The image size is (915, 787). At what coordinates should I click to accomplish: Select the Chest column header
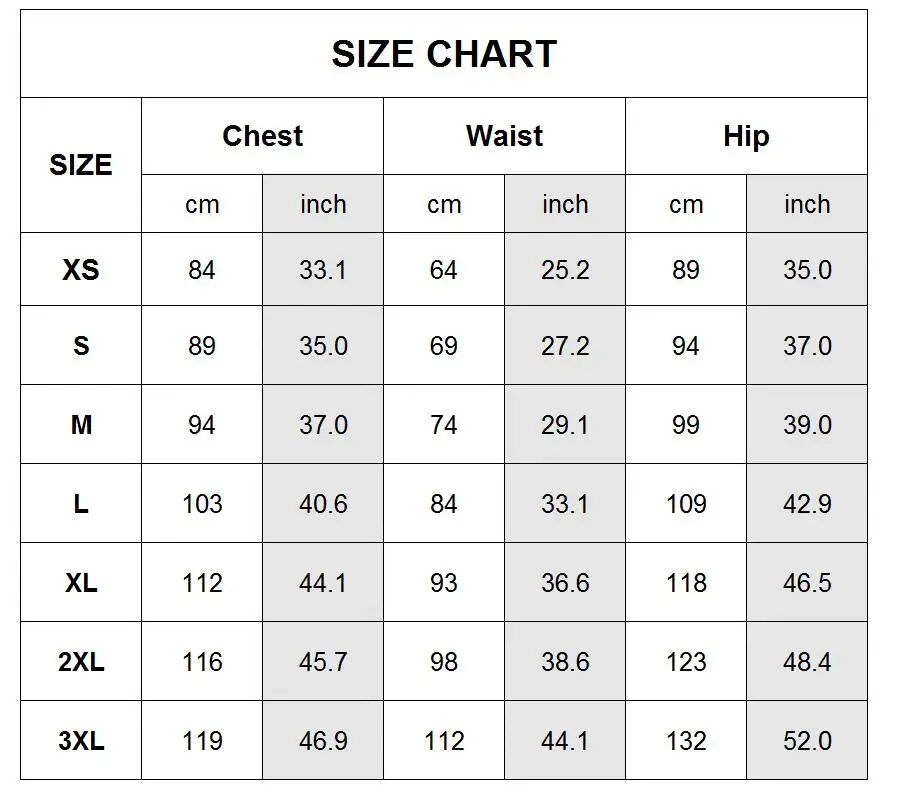click(x=262, y=136)
